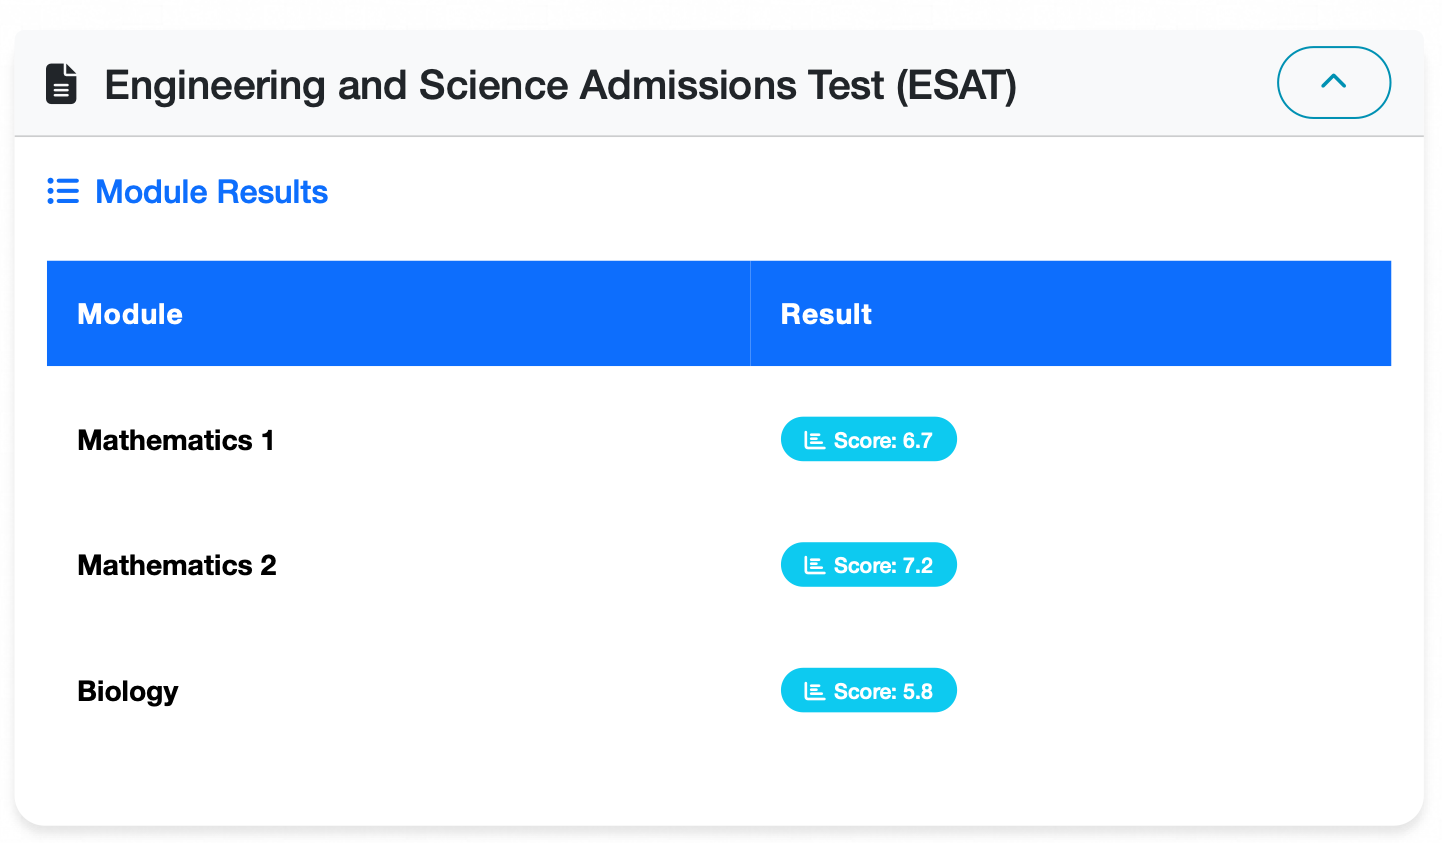
Task: Select the Mathematics 1 module name
Action: tap(176, 440)
